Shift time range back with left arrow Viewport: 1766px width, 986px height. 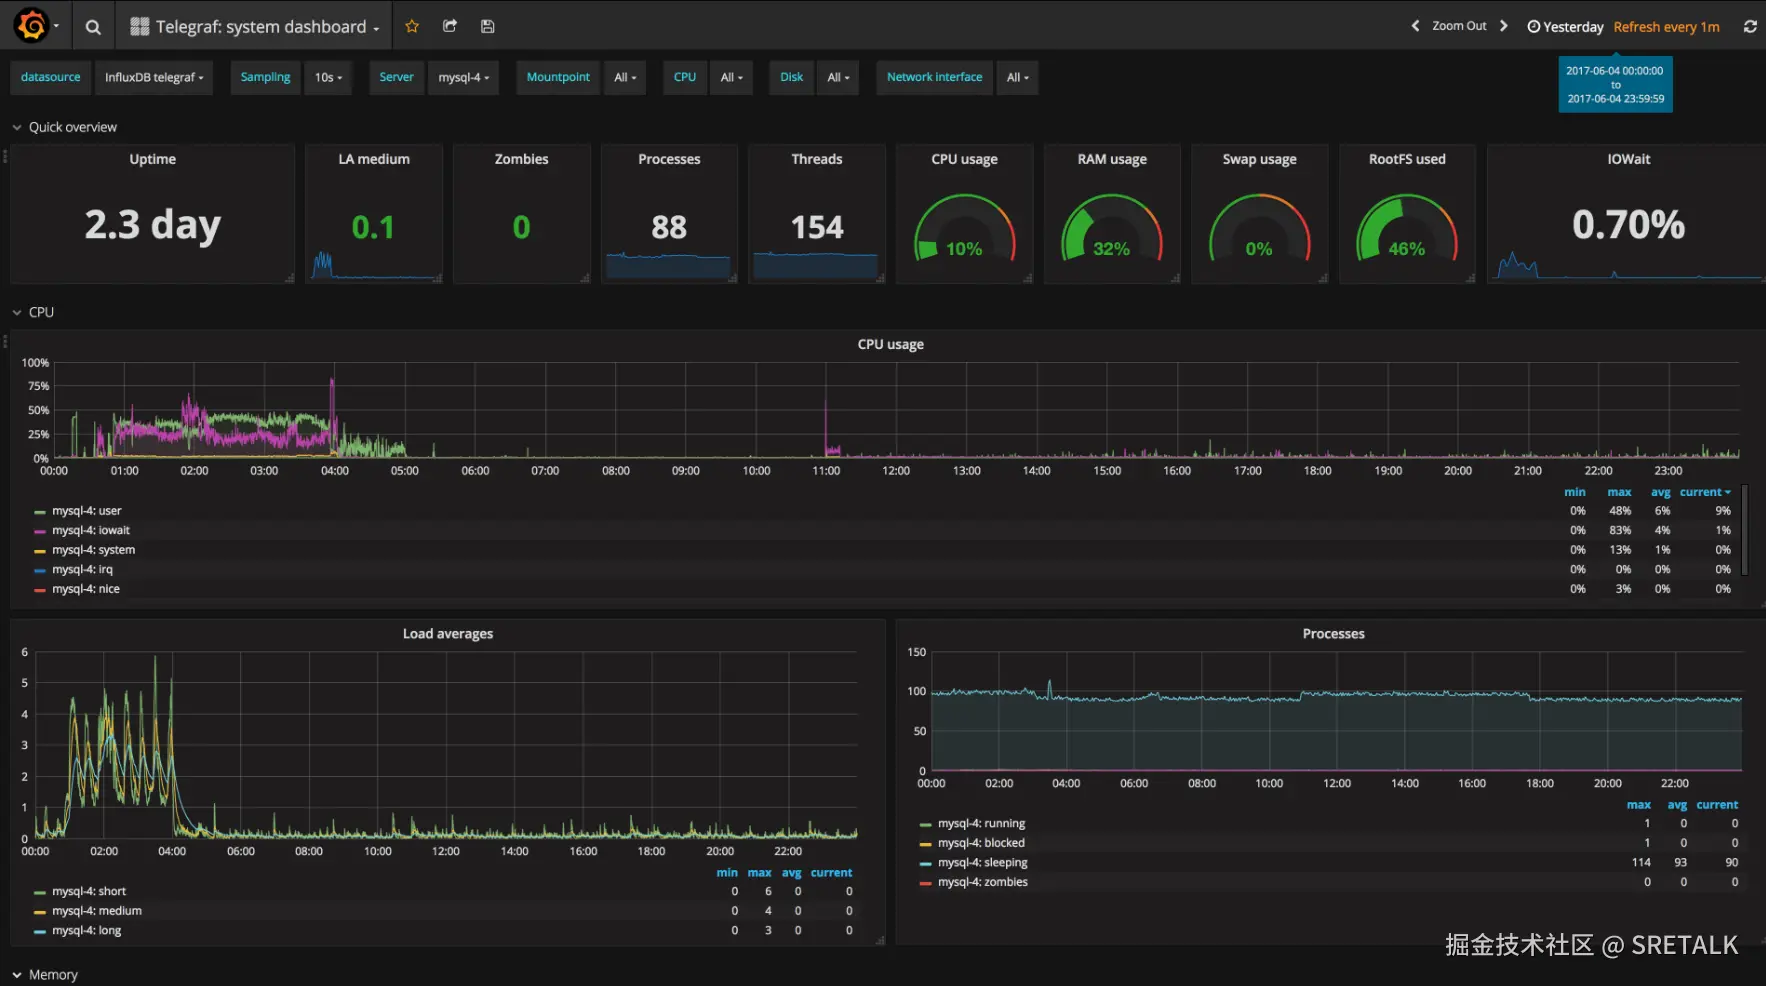tap(1415, 26)
